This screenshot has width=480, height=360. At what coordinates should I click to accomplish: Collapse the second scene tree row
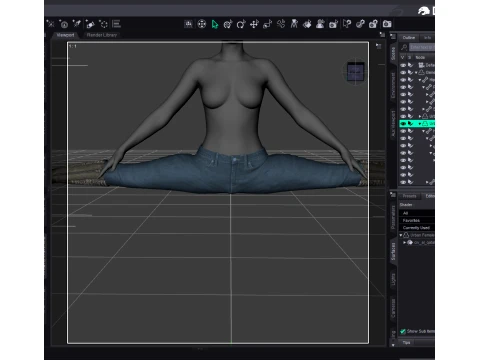click(416, 72)
